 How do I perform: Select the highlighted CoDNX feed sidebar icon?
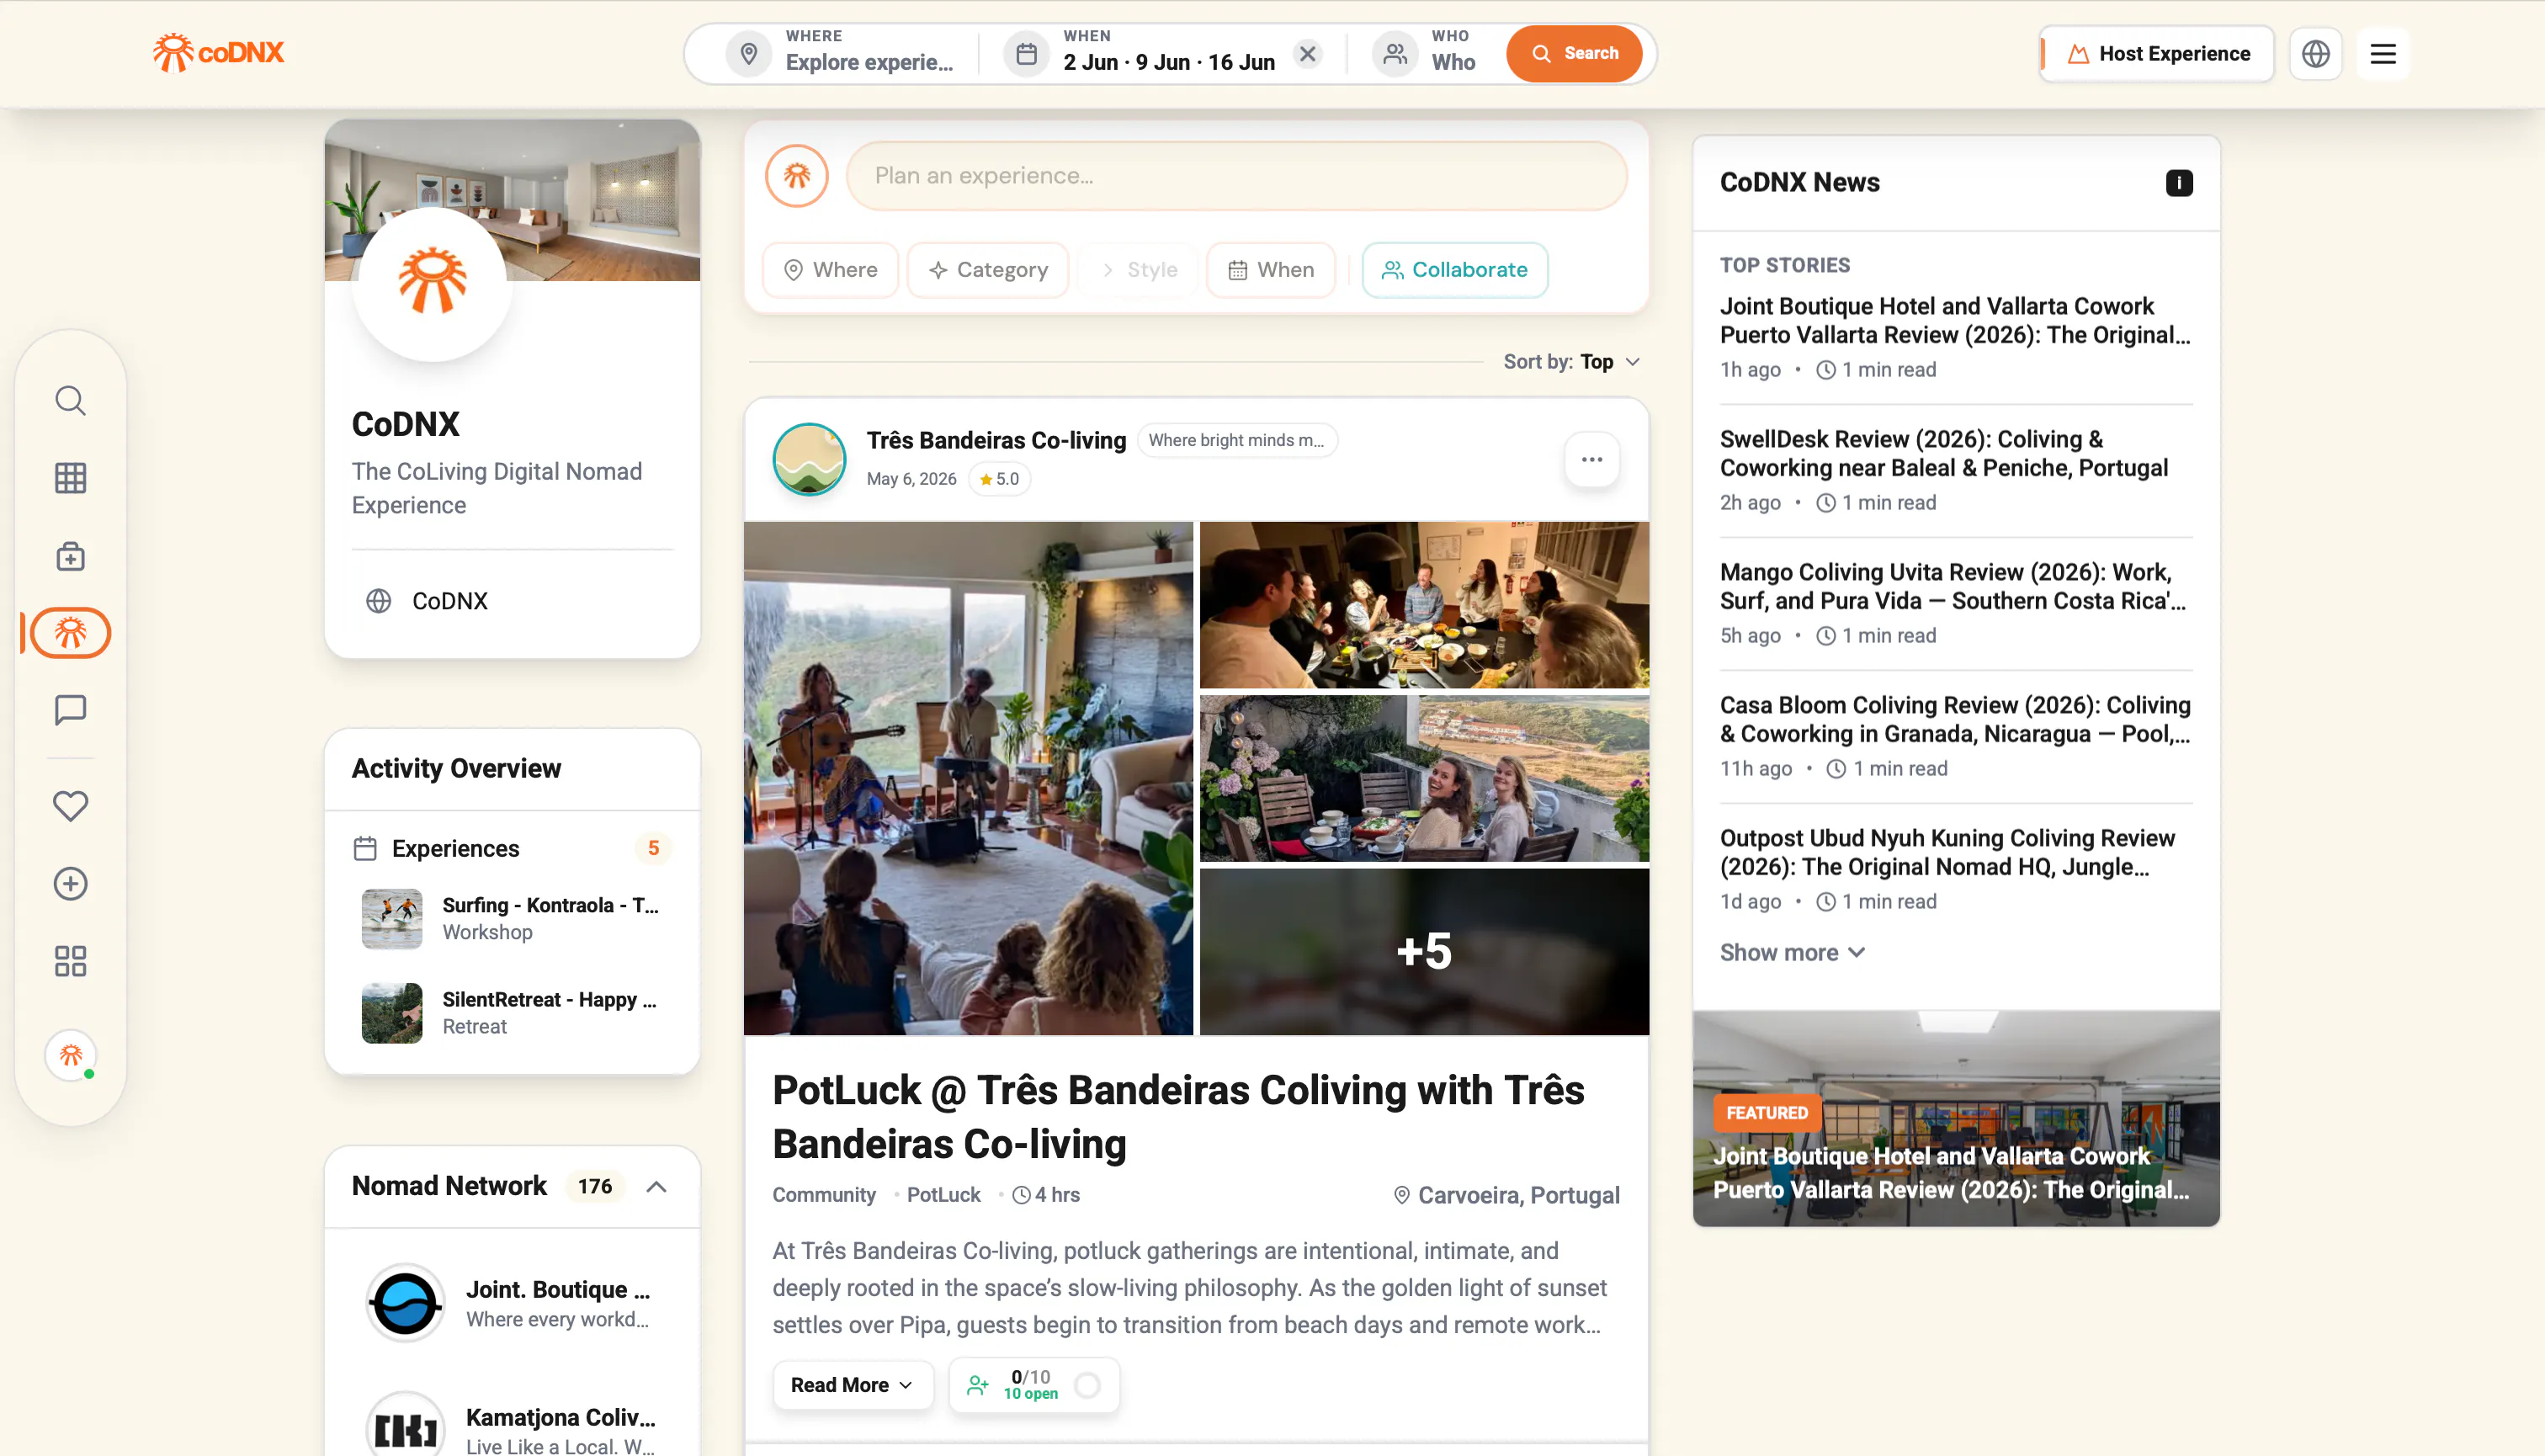70,633
